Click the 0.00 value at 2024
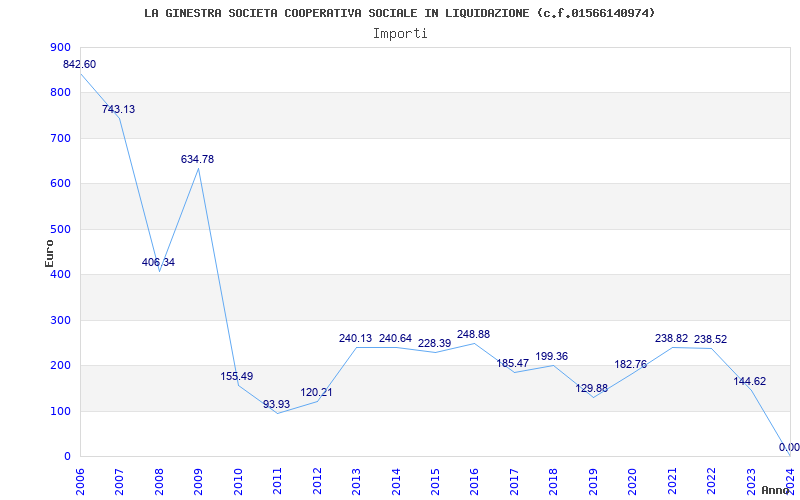 (789, 447)
